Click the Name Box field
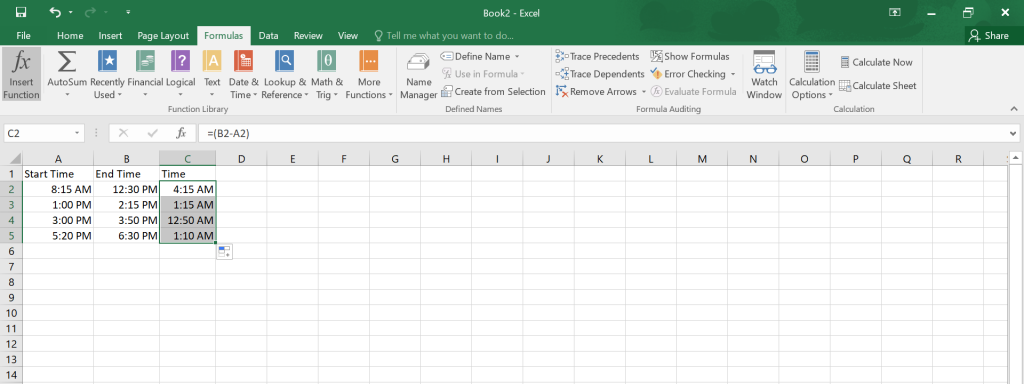 click(x=38, y=133)
